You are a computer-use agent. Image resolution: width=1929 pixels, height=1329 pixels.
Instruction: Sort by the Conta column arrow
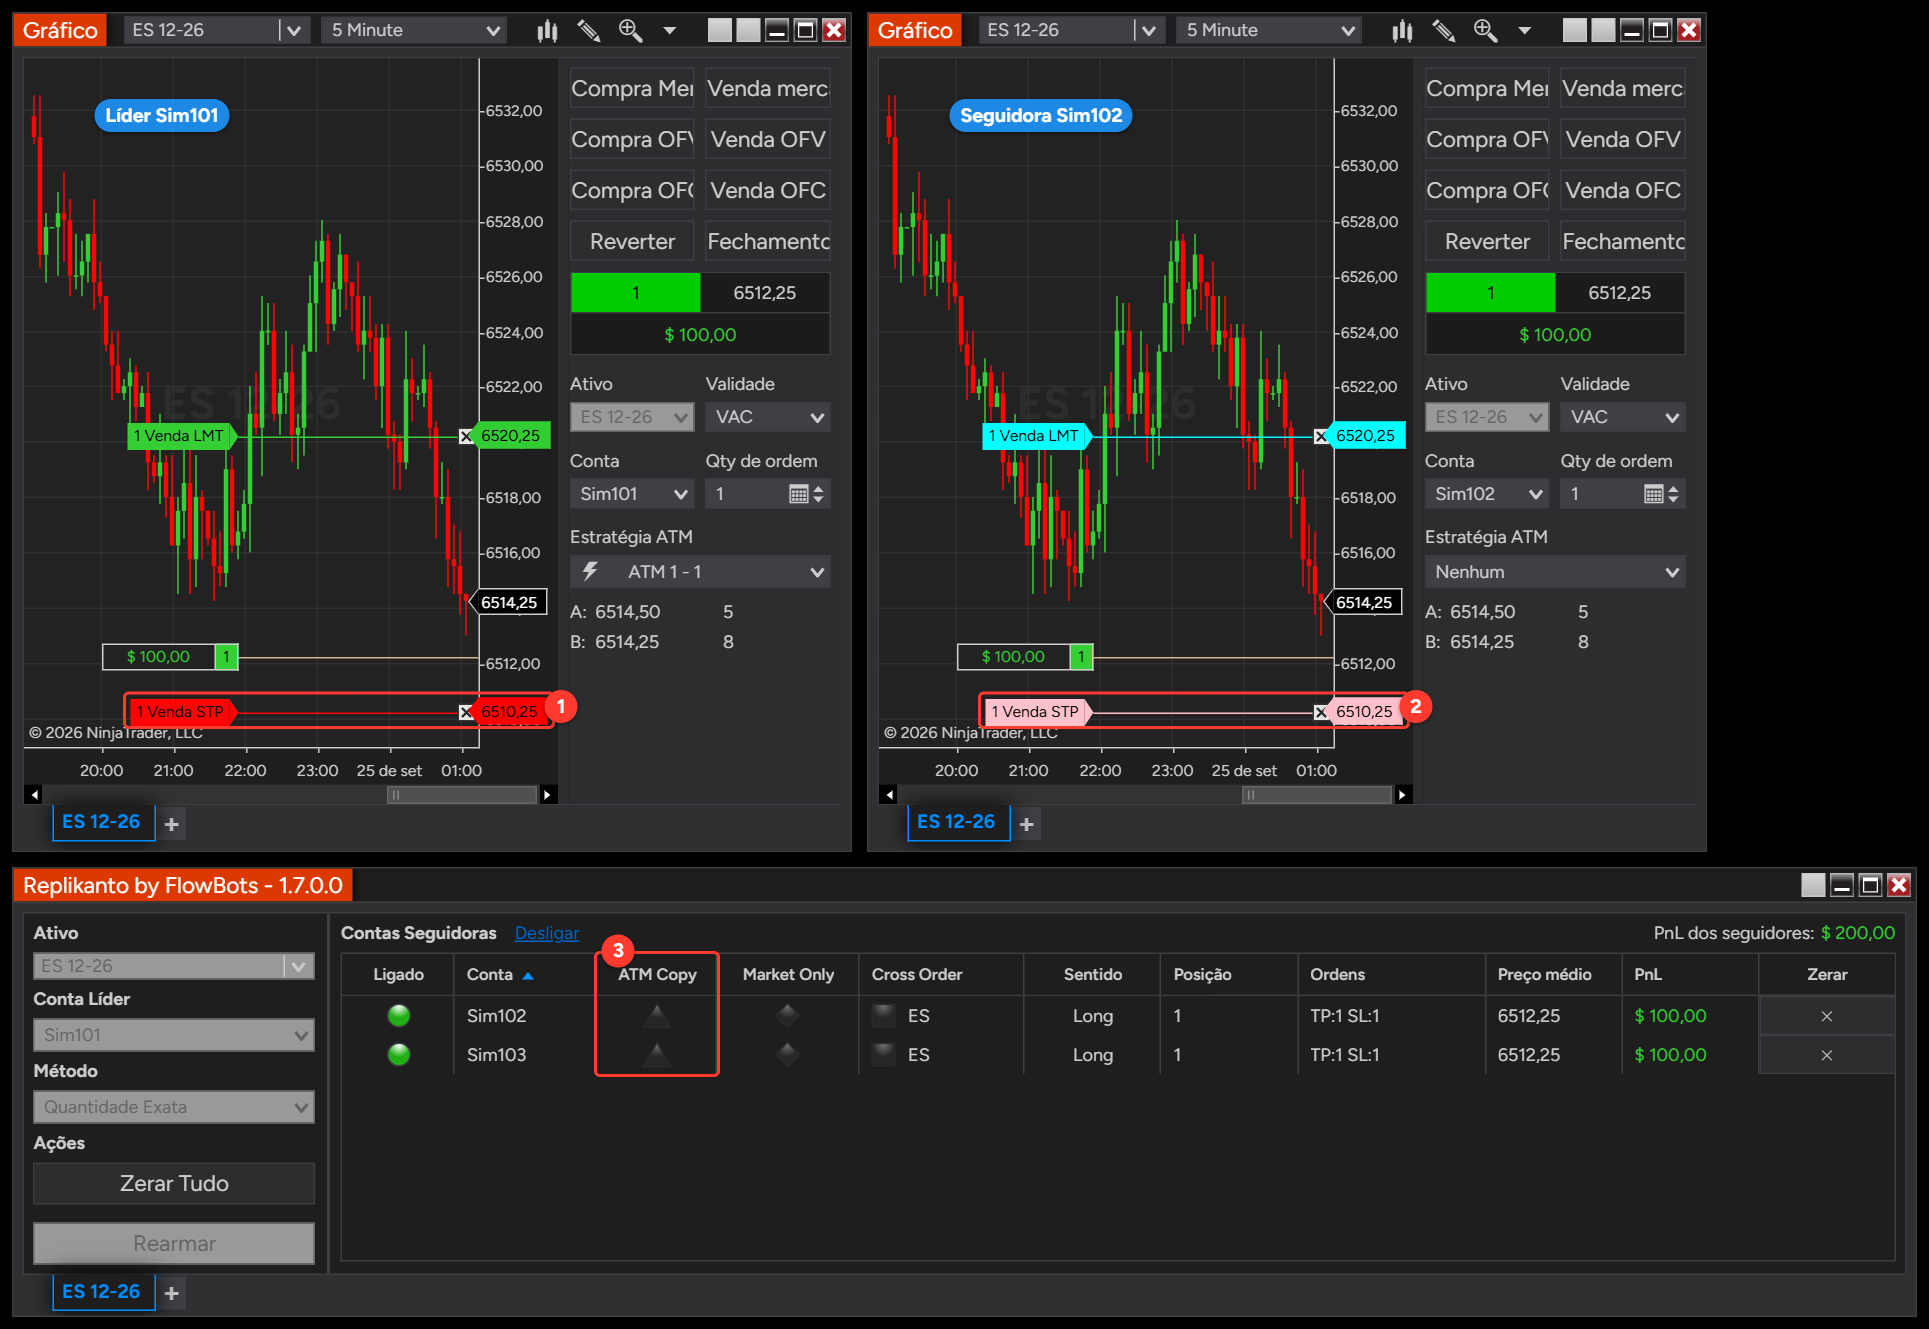[528, 975]
